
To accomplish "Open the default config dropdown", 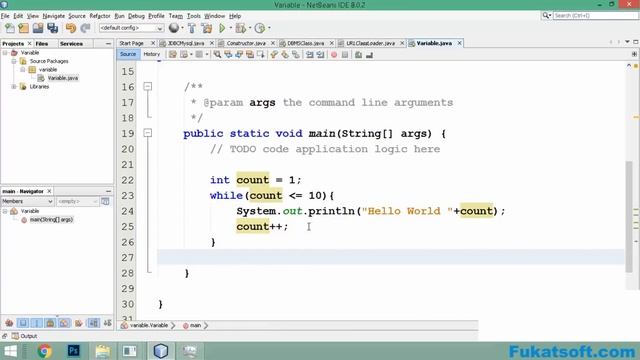I will [131, 28].
